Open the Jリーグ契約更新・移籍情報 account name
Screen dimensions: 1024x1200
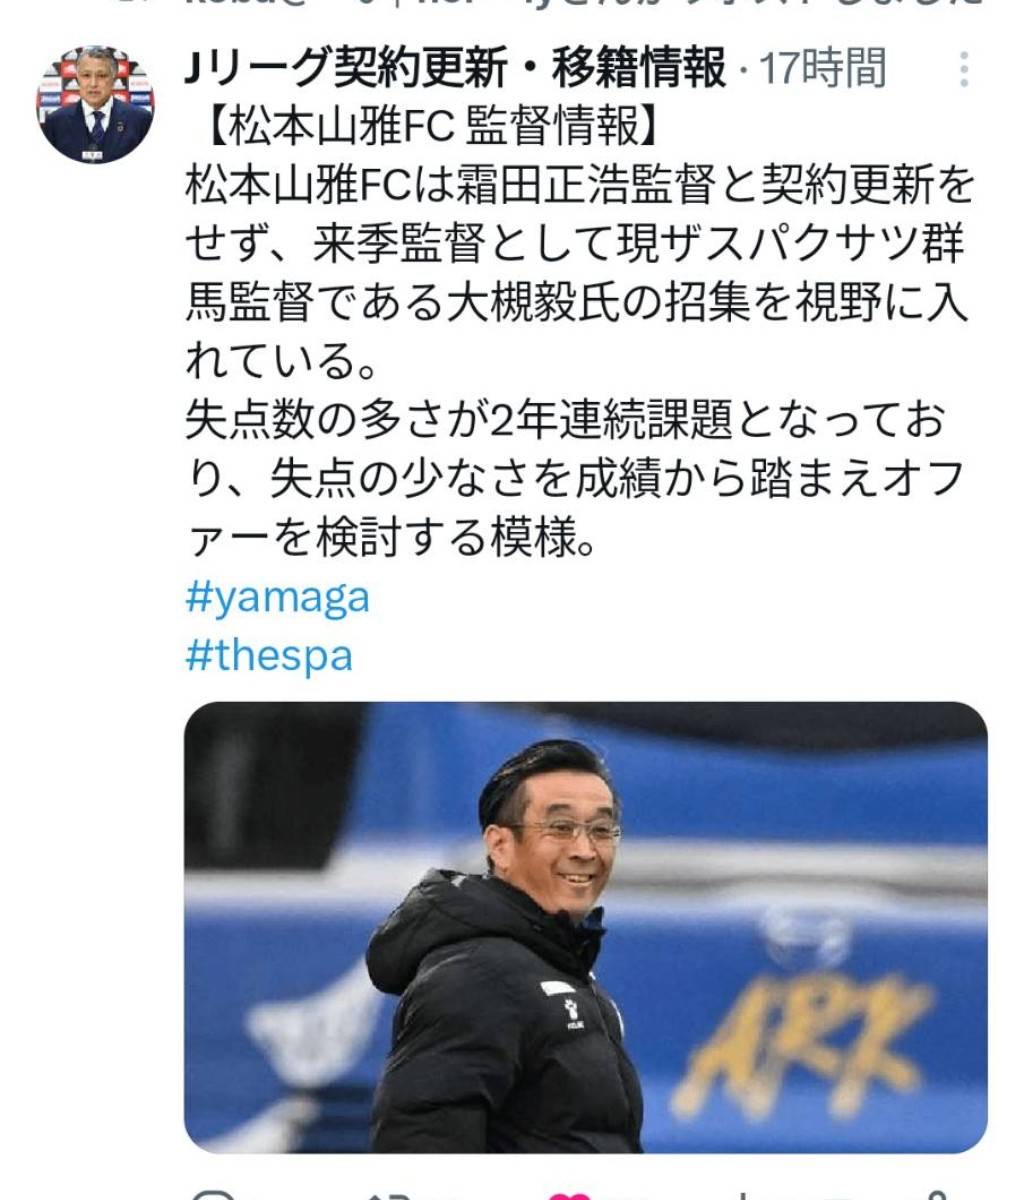tap(457, 69)
